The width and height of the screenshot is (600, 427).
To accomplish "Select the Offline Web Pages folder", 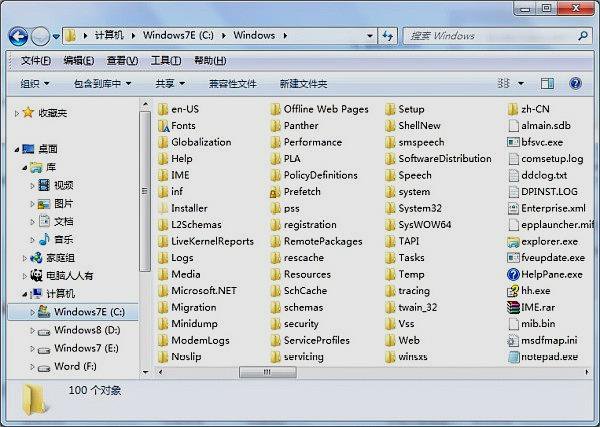I will 319,109.
